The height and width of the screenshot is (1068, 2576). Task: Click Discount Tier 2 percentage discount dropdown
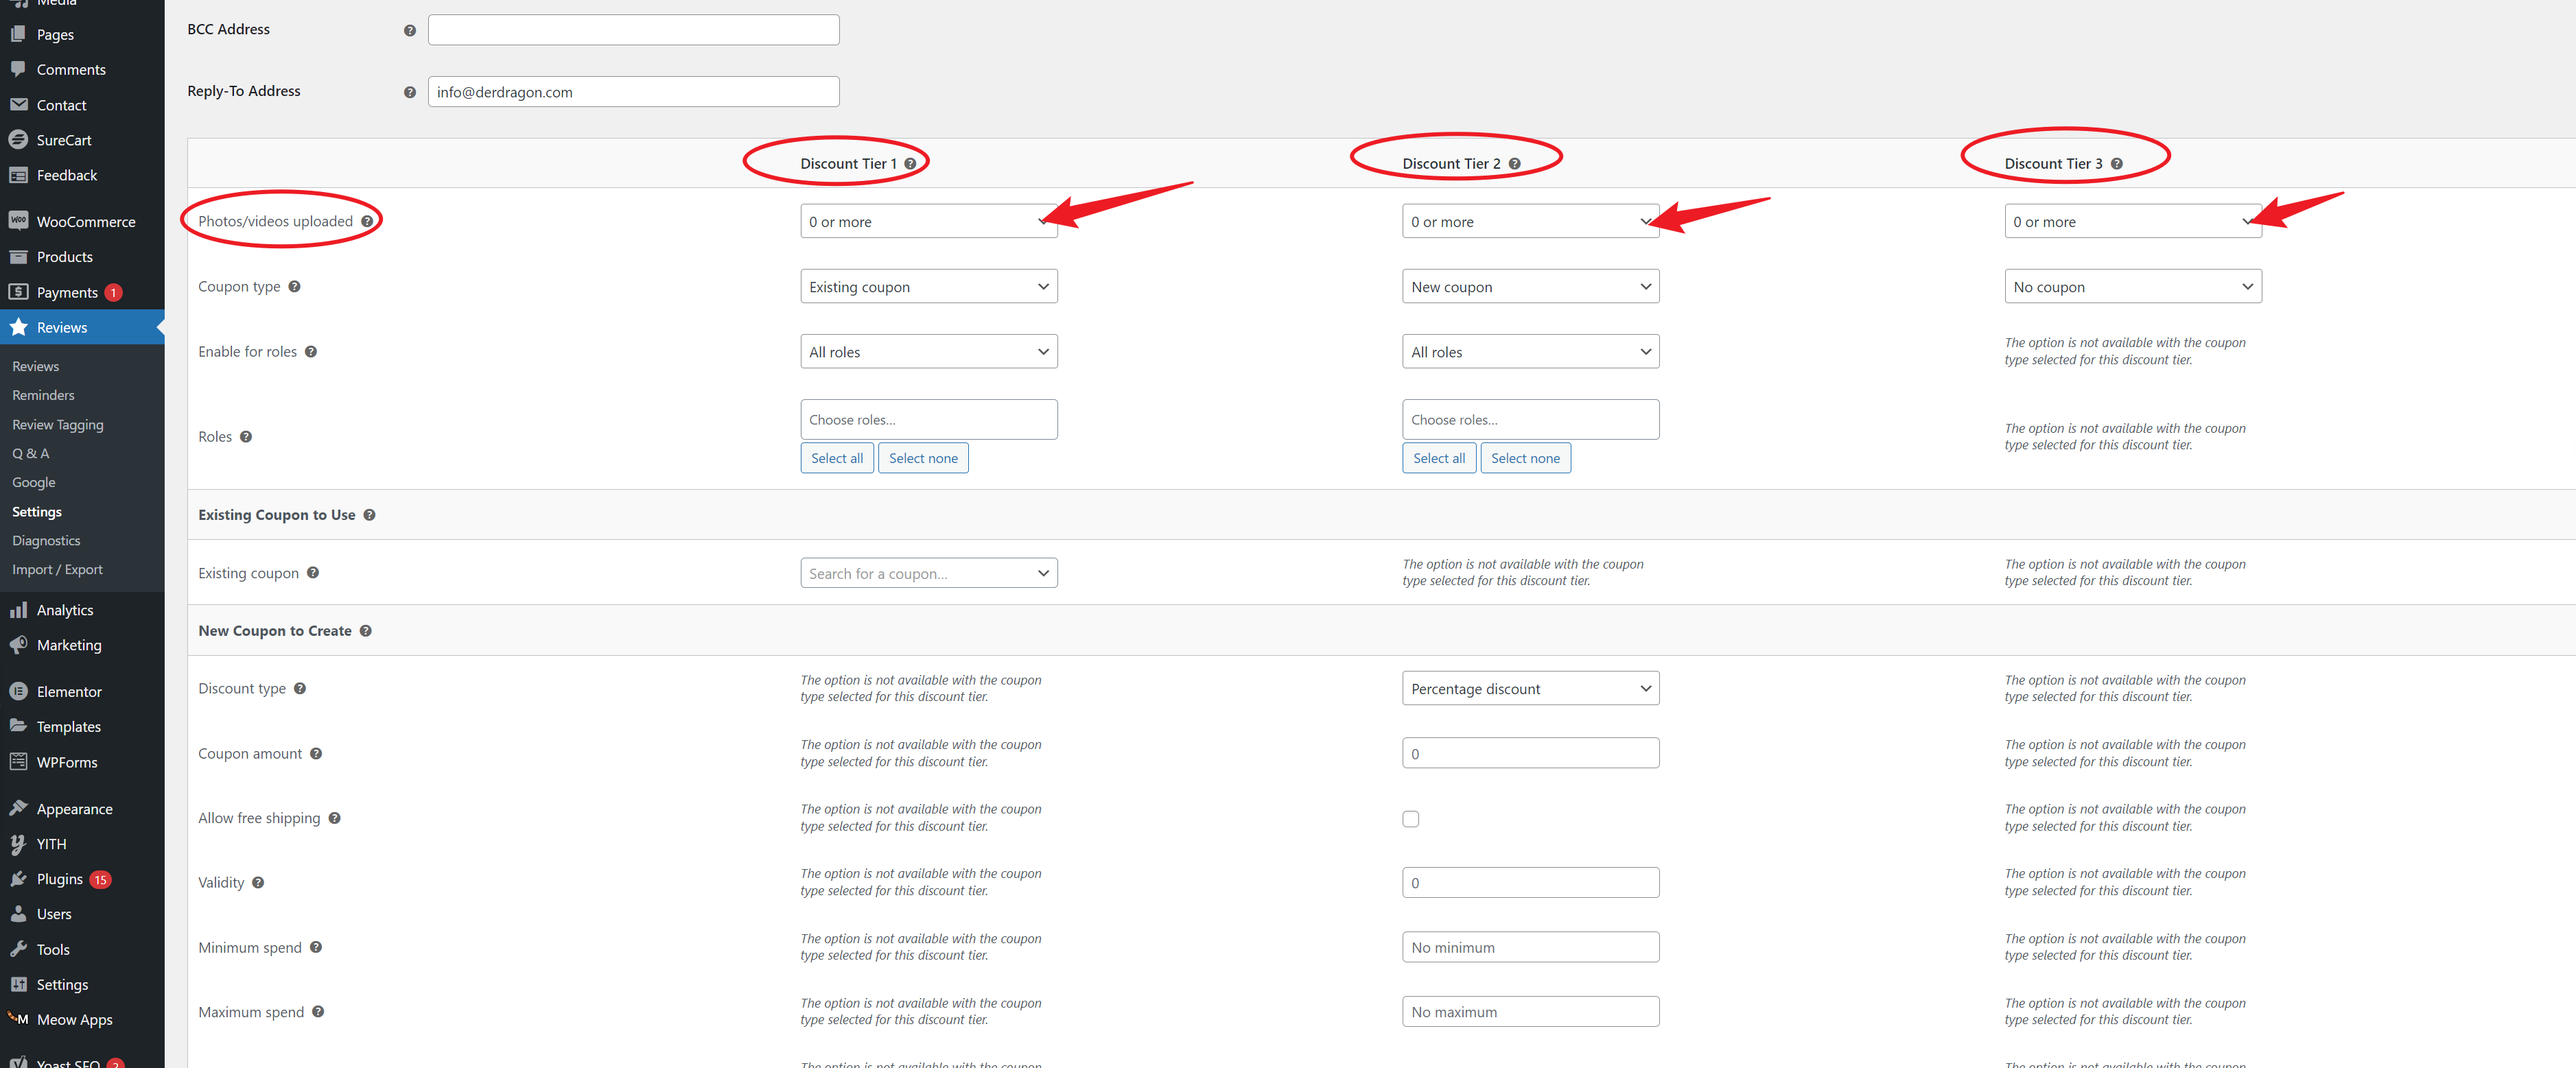pyautogui.click(x=1528, y=687)
